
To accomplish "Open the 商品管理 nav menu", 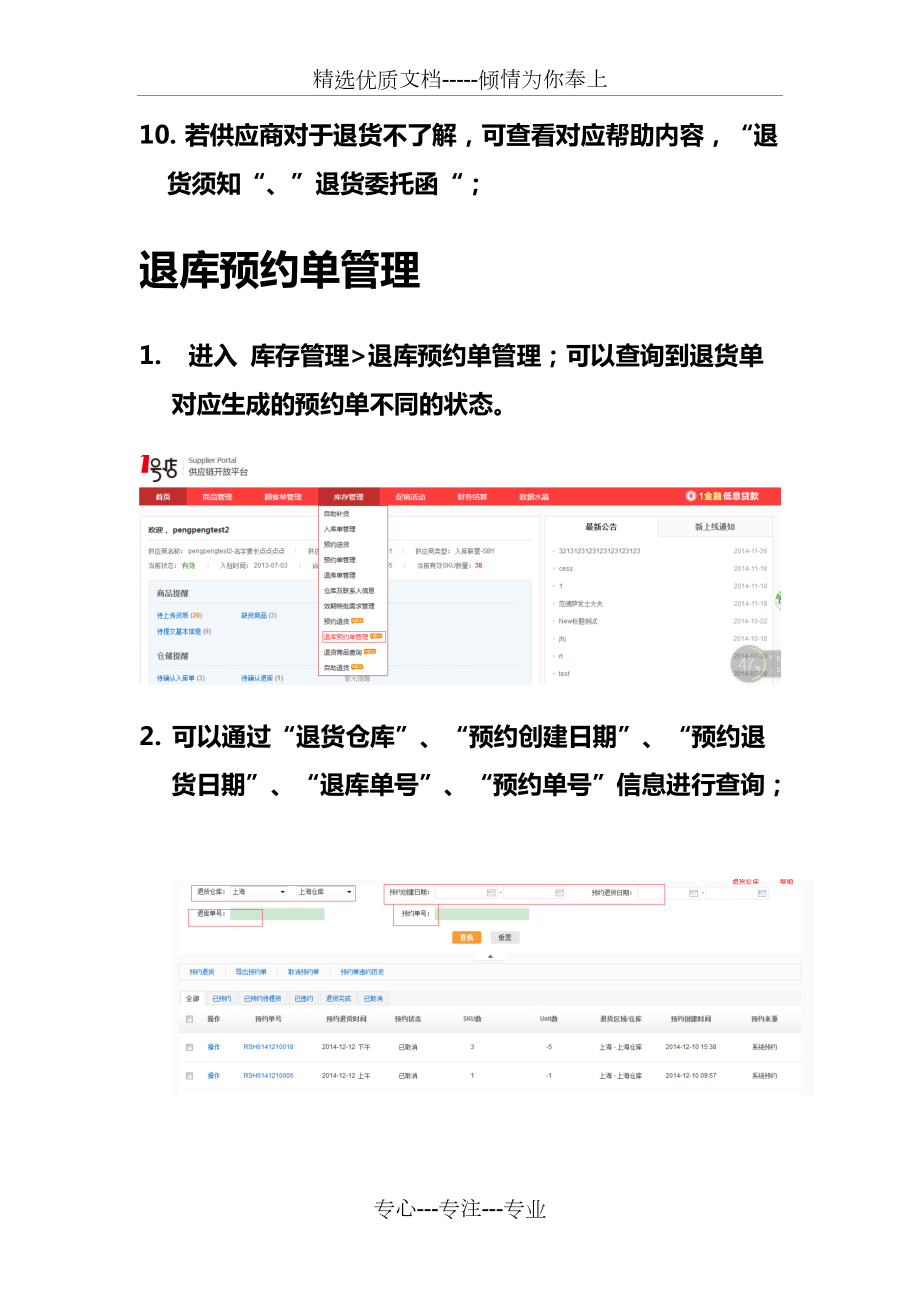I will tap(217, 497).
